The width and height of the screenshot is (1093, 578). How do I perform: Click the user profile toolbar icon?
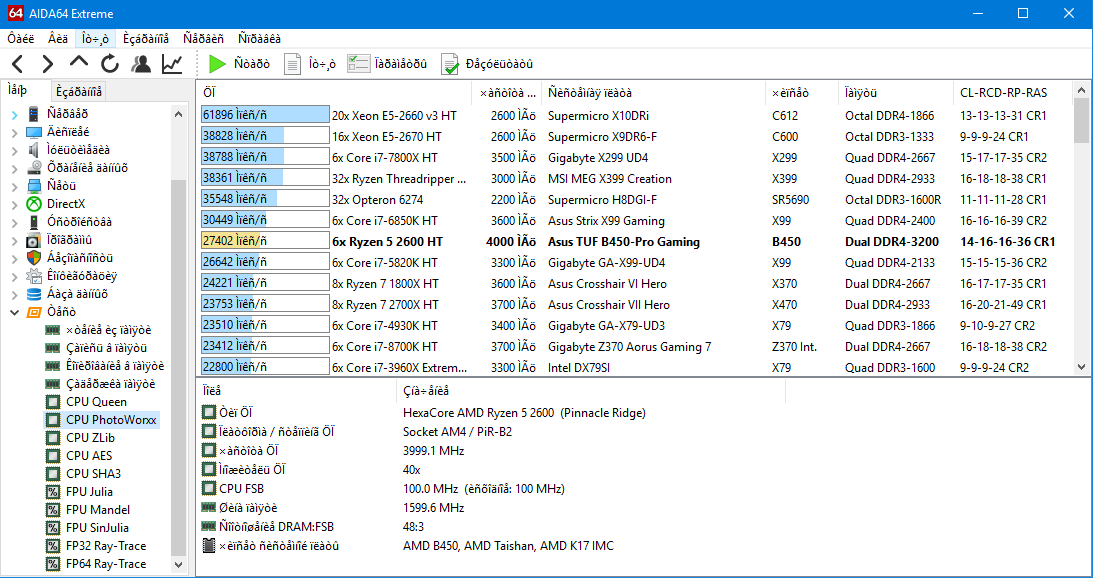141,64
